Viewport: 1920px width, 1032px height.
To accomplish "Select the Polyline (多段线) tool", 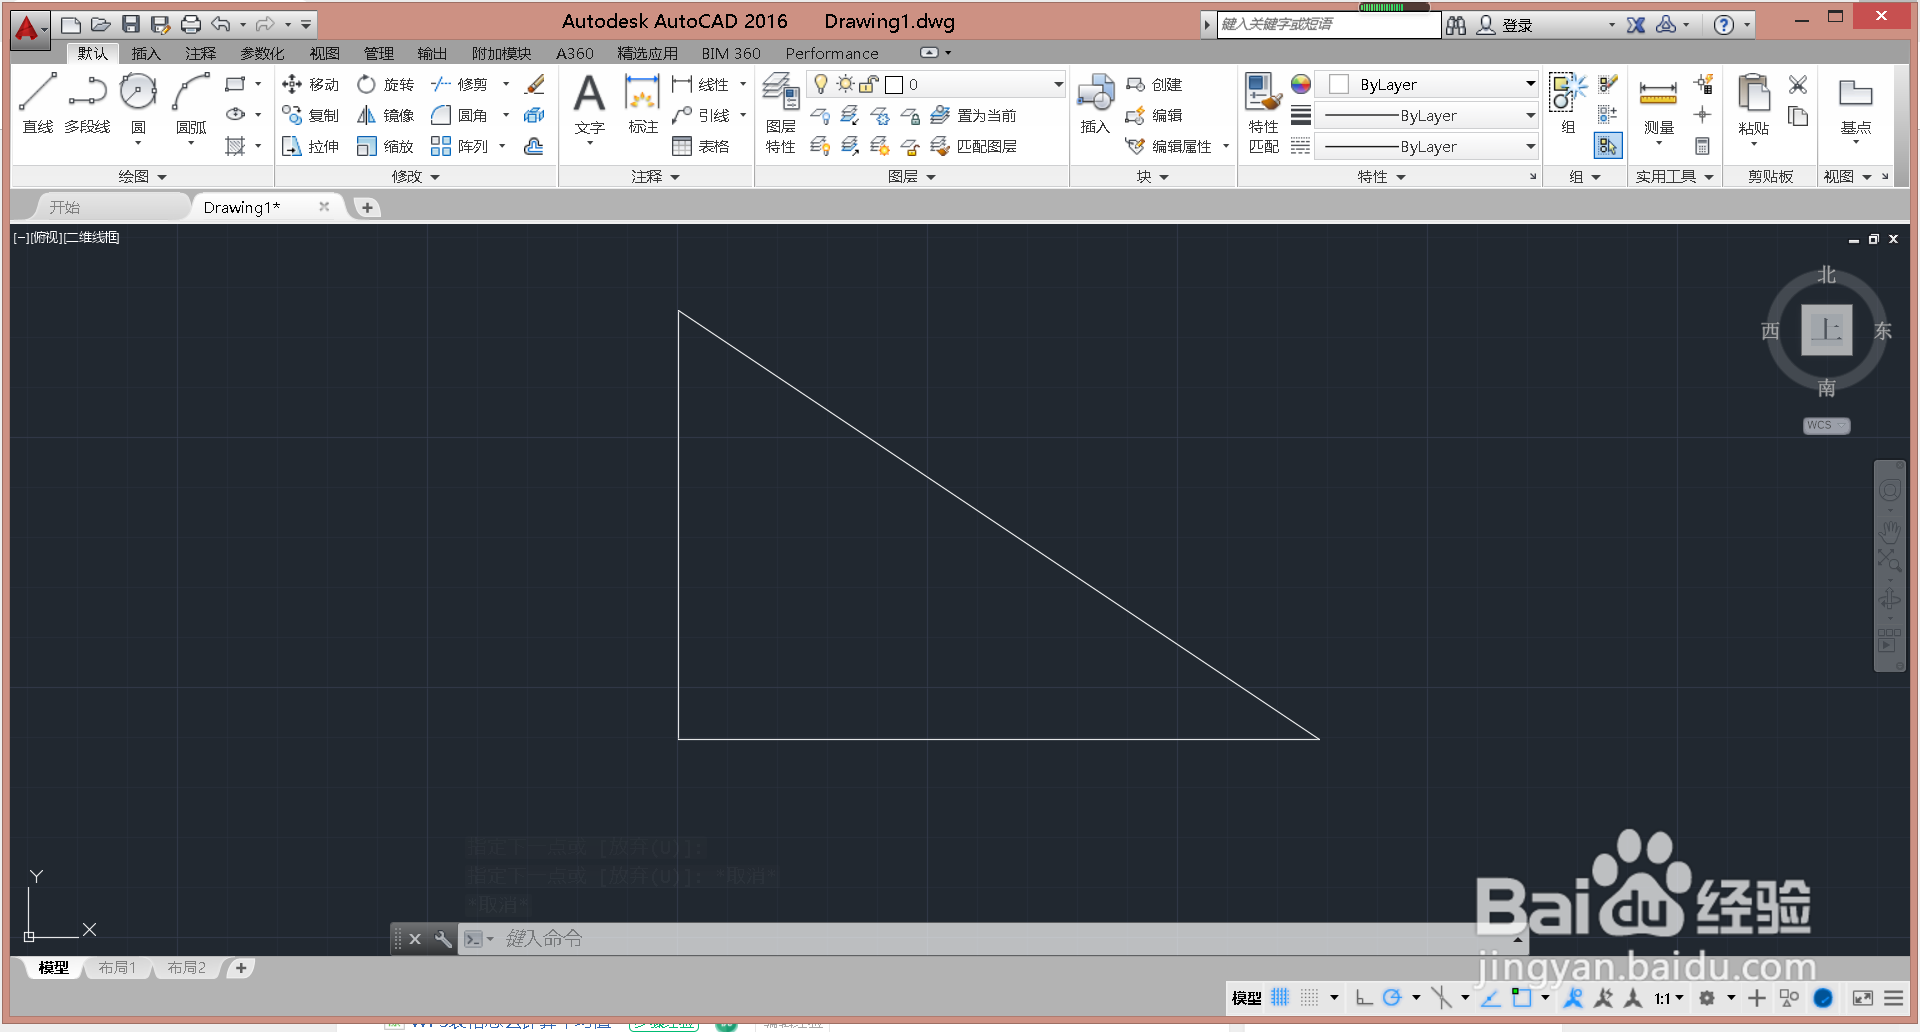I will point(87,102).
